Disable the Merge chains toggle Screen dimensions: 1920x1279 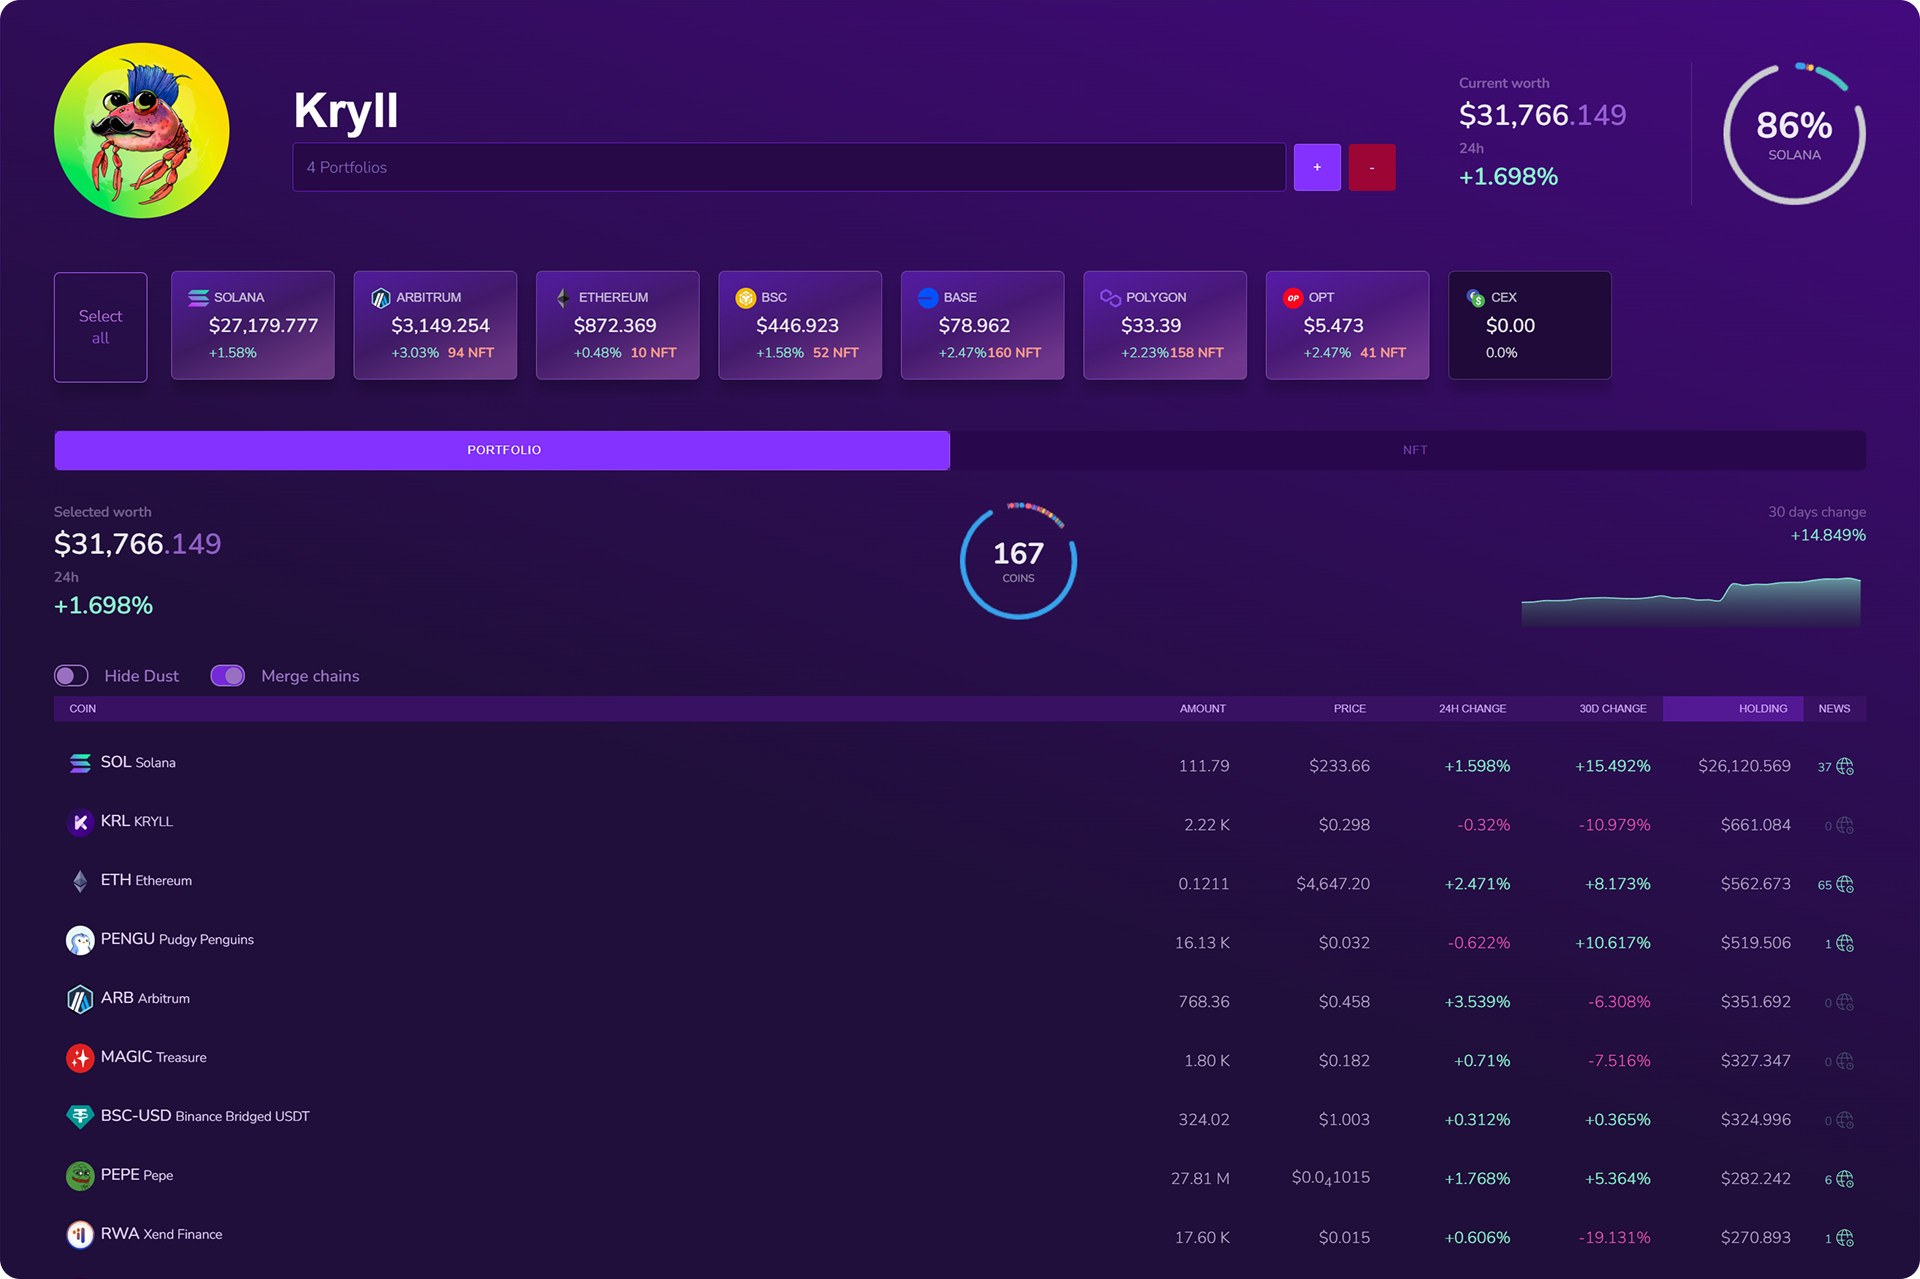[x=228, y=676]
